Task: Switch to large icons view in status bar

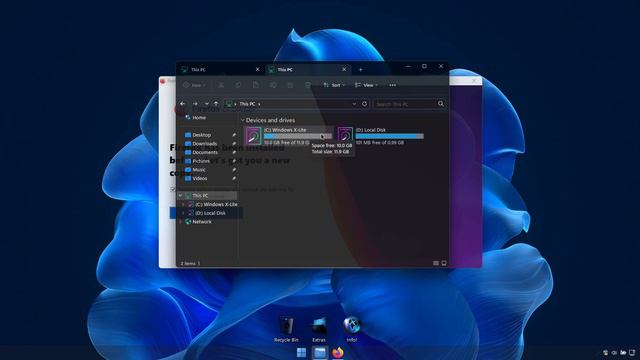Action: pyautogui.click(x=444, y=263)
